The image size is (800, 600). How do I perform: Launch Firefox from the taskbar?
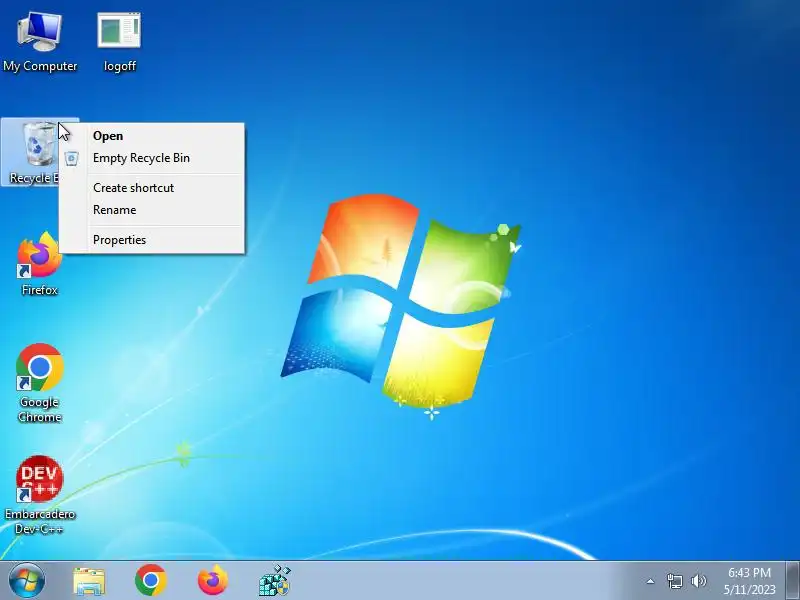click(x=213, y=581)
